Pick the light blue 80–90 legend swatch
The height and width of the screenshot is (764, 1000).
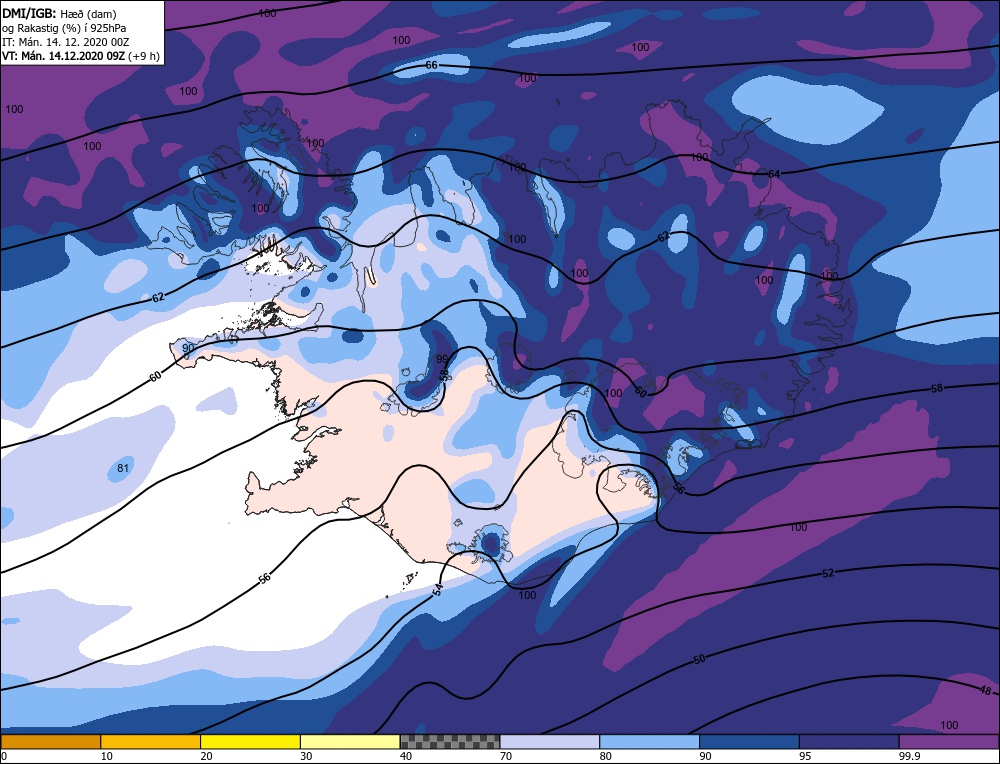[649, 741]
